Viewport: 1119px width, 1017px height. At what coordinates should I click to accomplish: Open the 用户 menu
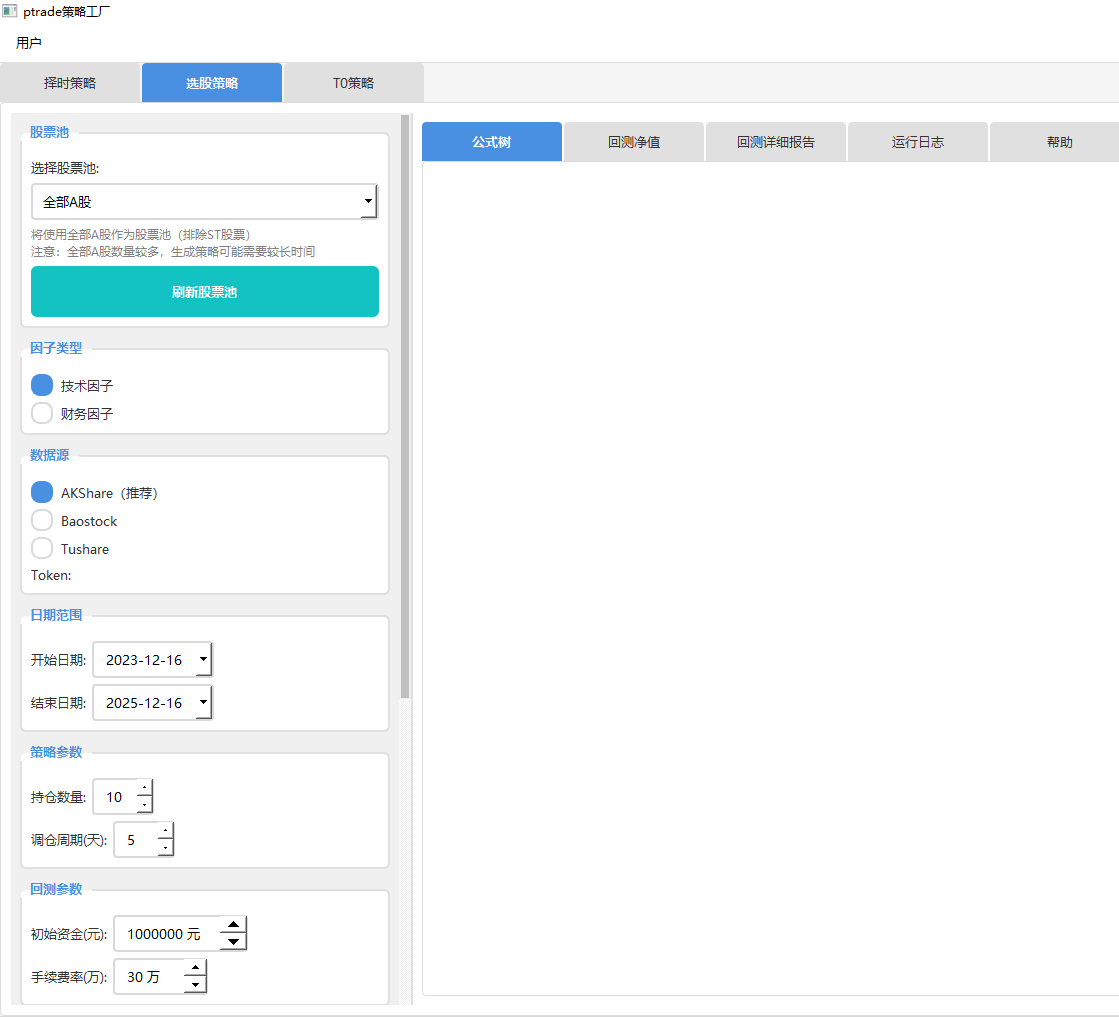click(x=29, y=43)
